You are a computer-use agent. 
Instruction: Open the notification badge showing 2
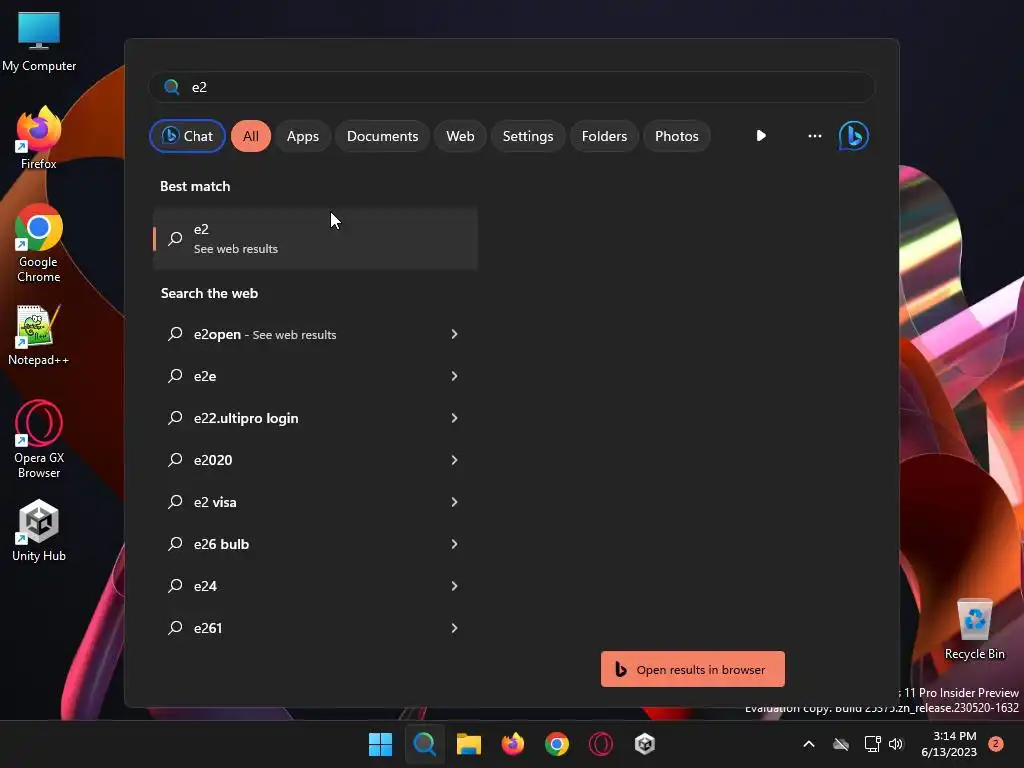pos(995,744)
